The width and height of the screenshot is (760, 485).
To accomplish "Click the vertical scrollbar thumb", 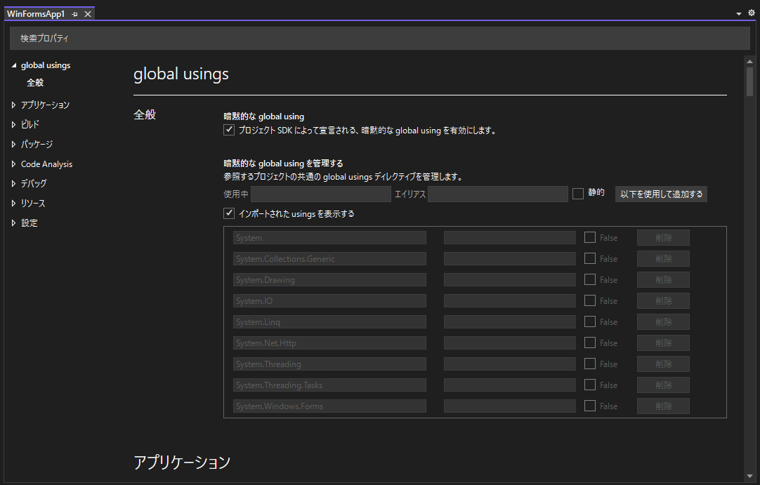I will 750,82.
